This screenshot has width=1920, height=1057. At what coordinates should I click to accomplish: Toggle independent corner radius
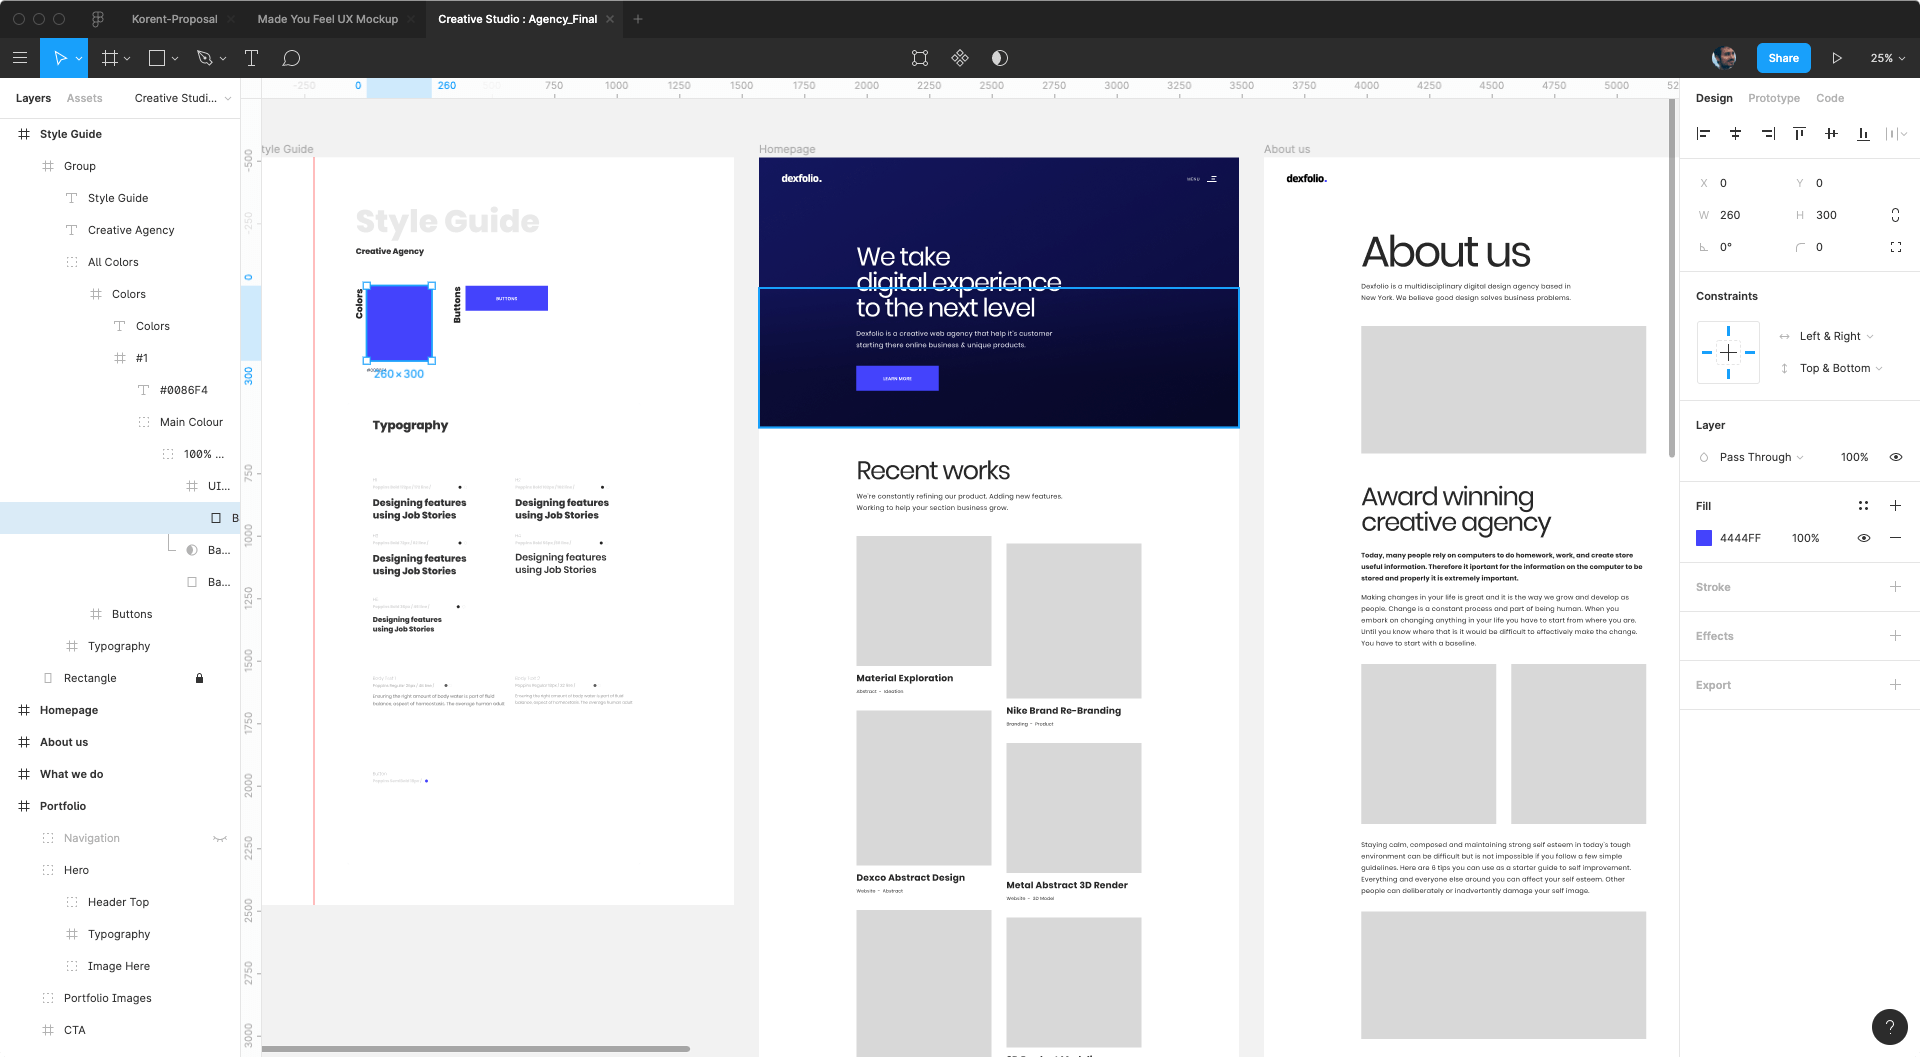[1895, 247]
